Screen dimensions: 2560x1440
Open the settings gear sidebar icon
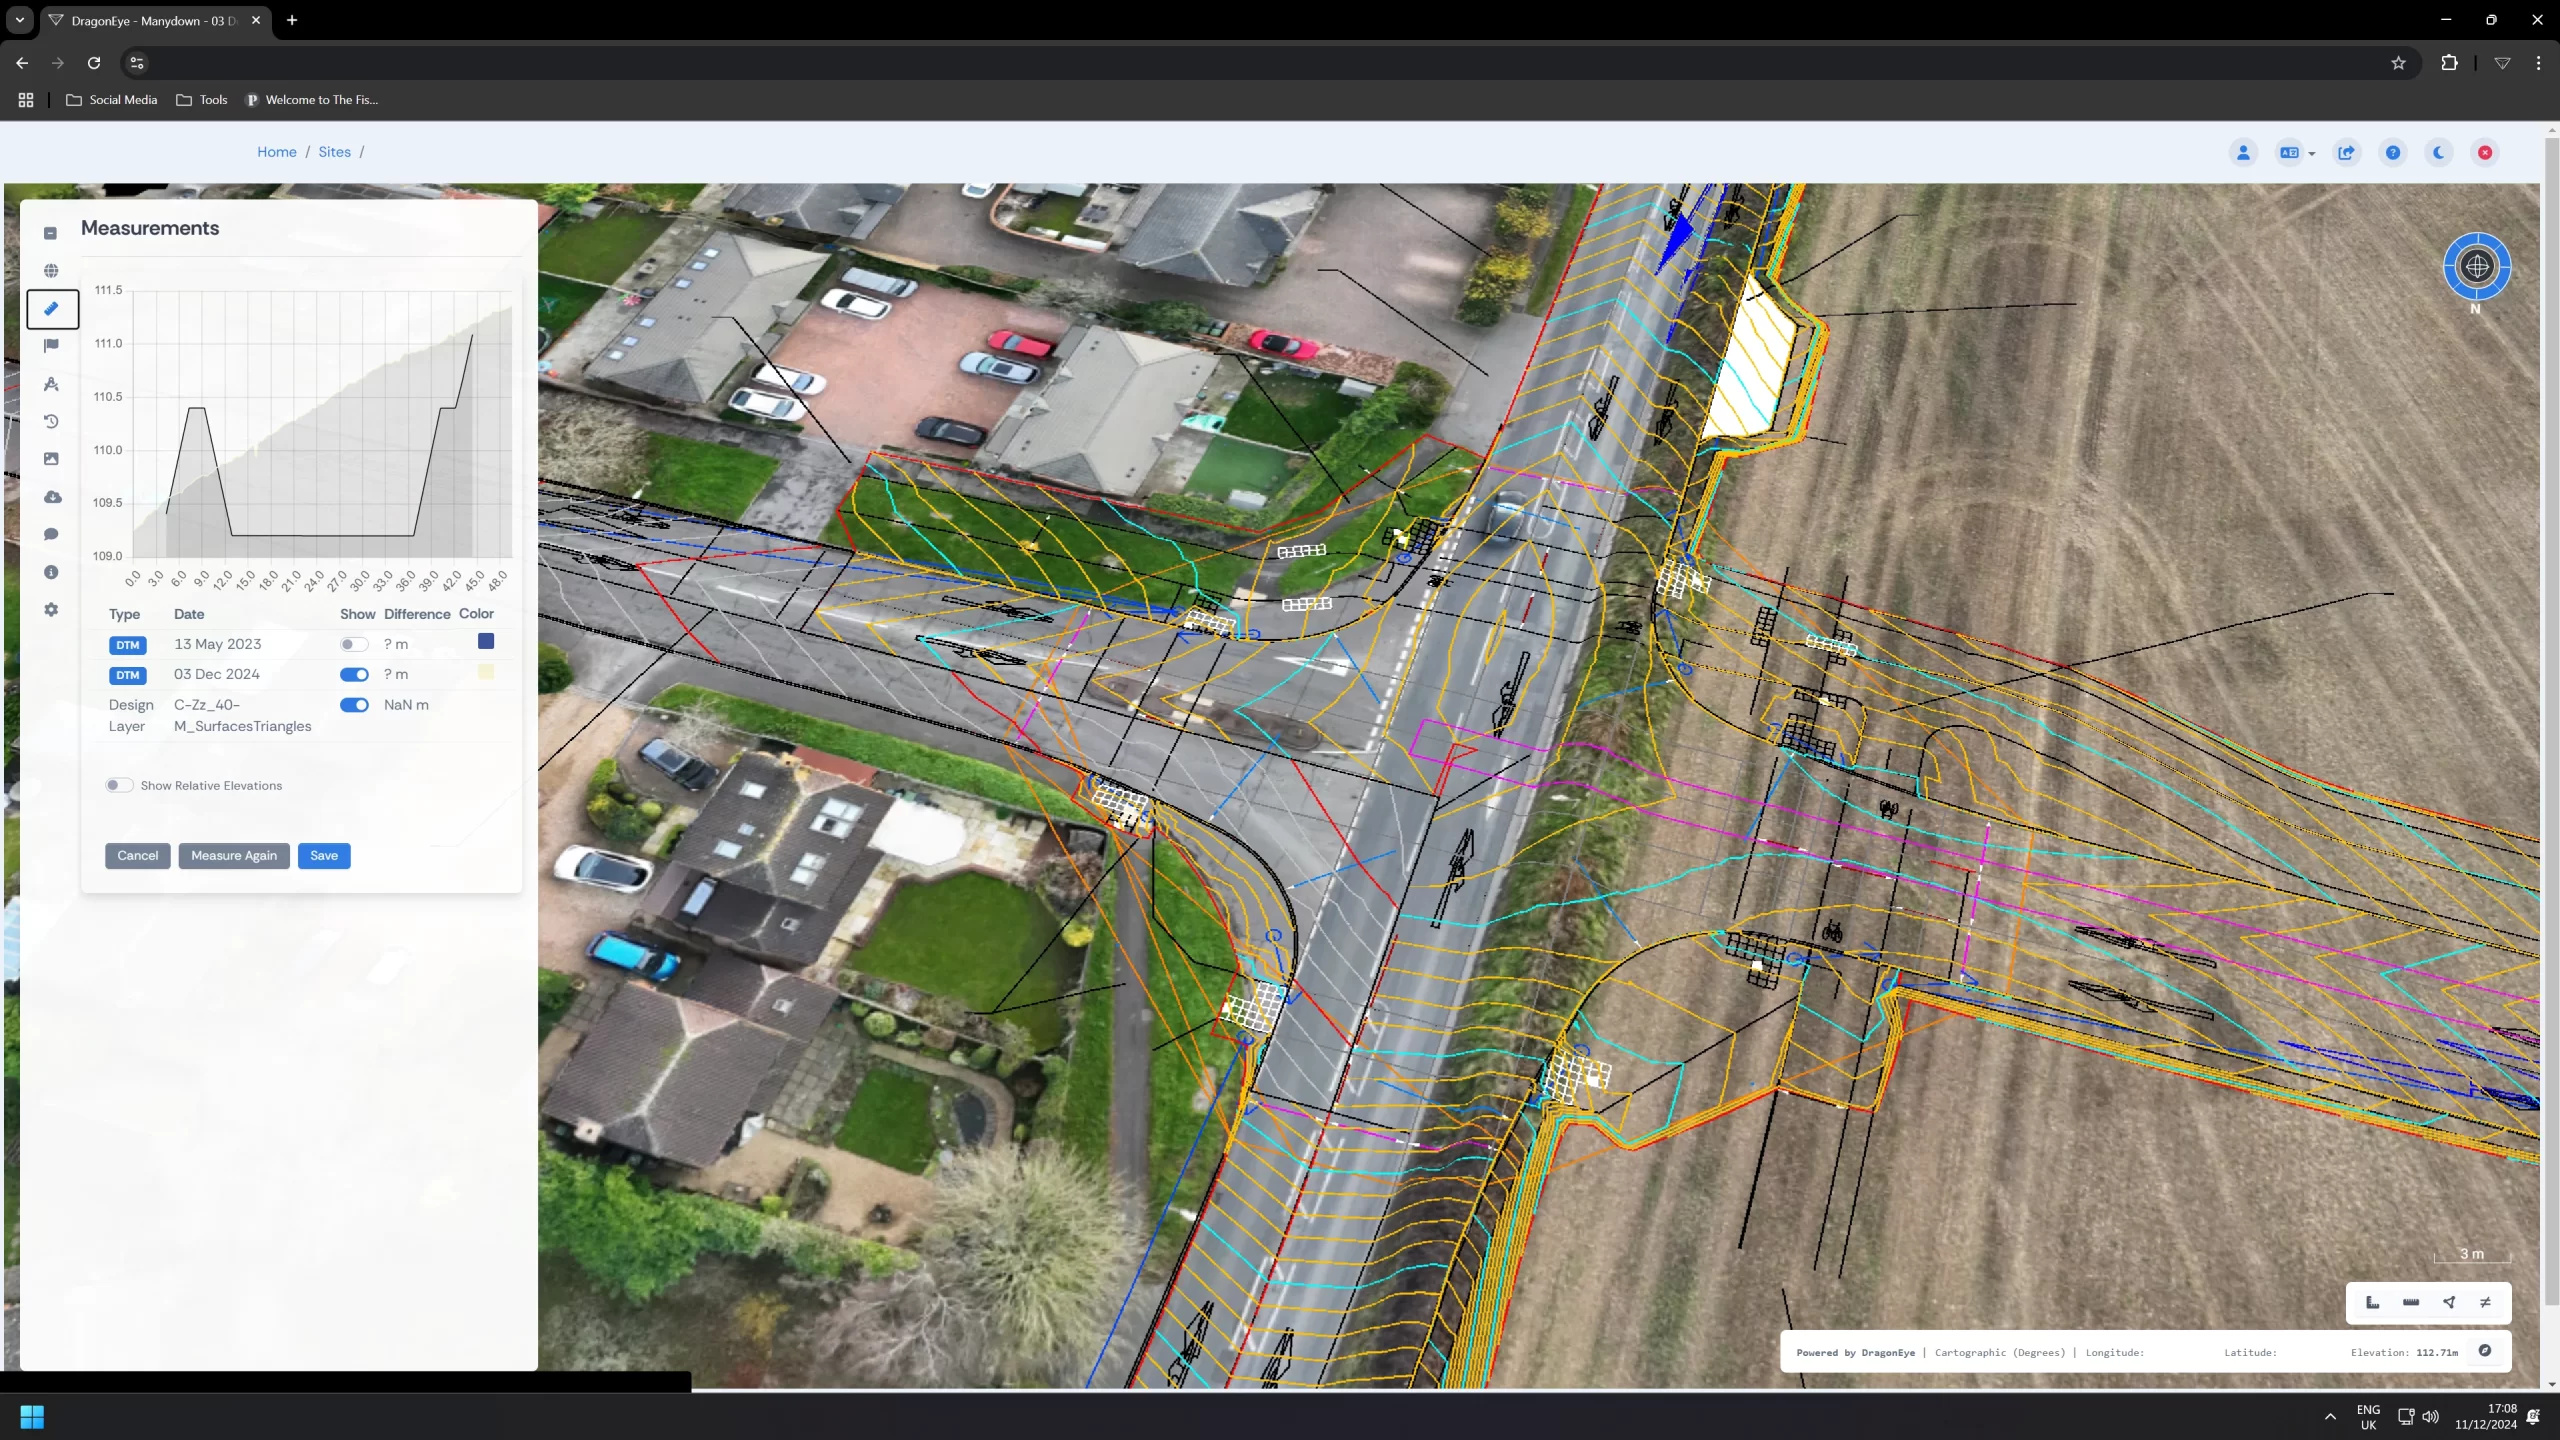pyautogui.click(x=51, y=610)
